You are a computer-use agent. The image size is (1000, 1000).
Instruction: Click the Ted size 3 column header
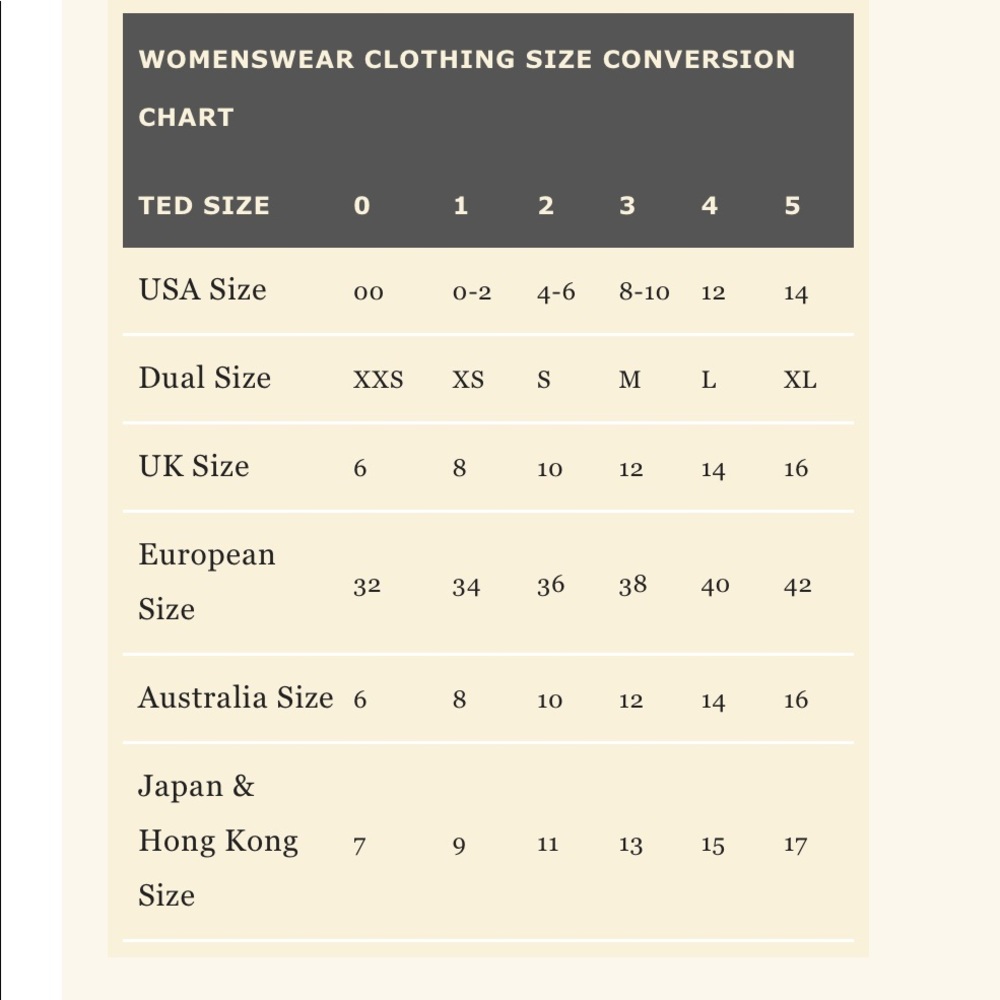pos(627,205)
